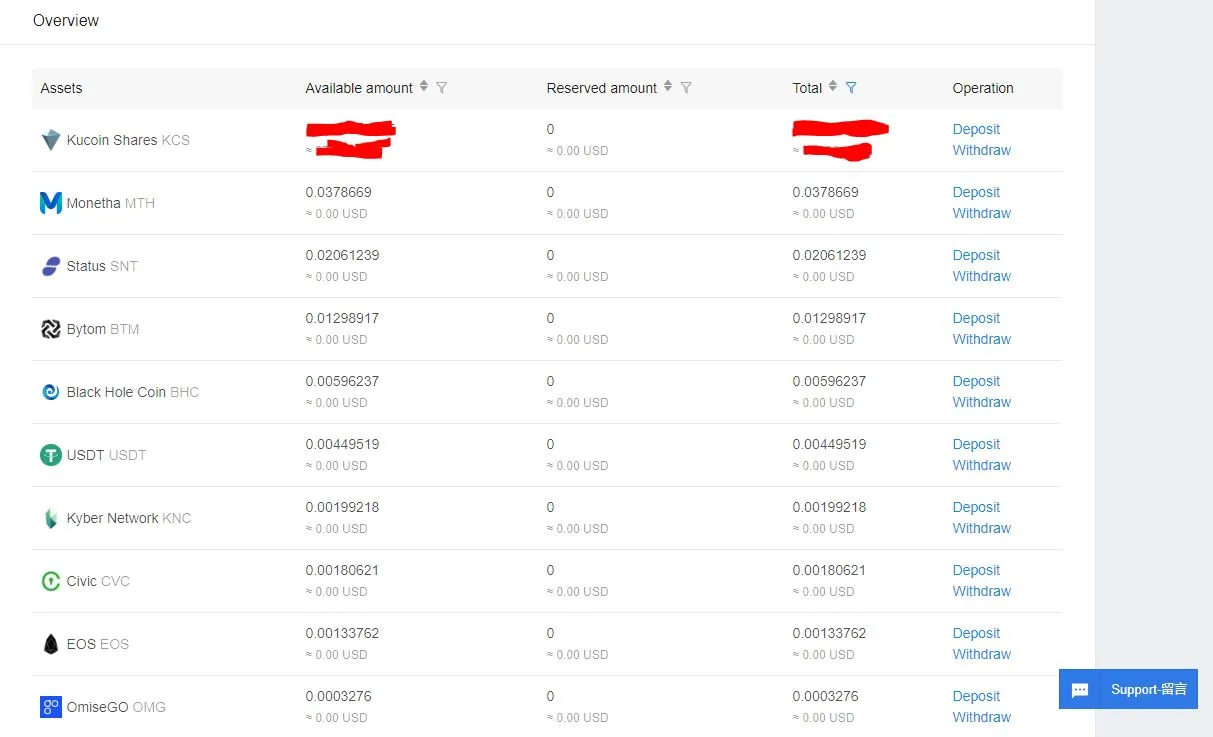Withdraw OmiseGO OMG
Viewport: 1213px width, 737px height.
pos(982,717)
